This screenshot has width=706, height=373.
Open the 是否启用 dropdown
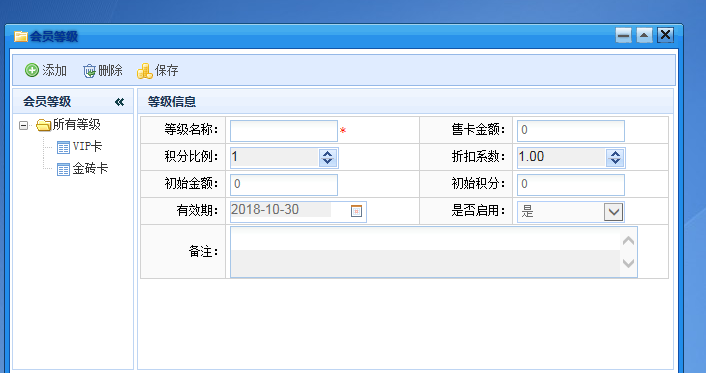pos(613,212)
